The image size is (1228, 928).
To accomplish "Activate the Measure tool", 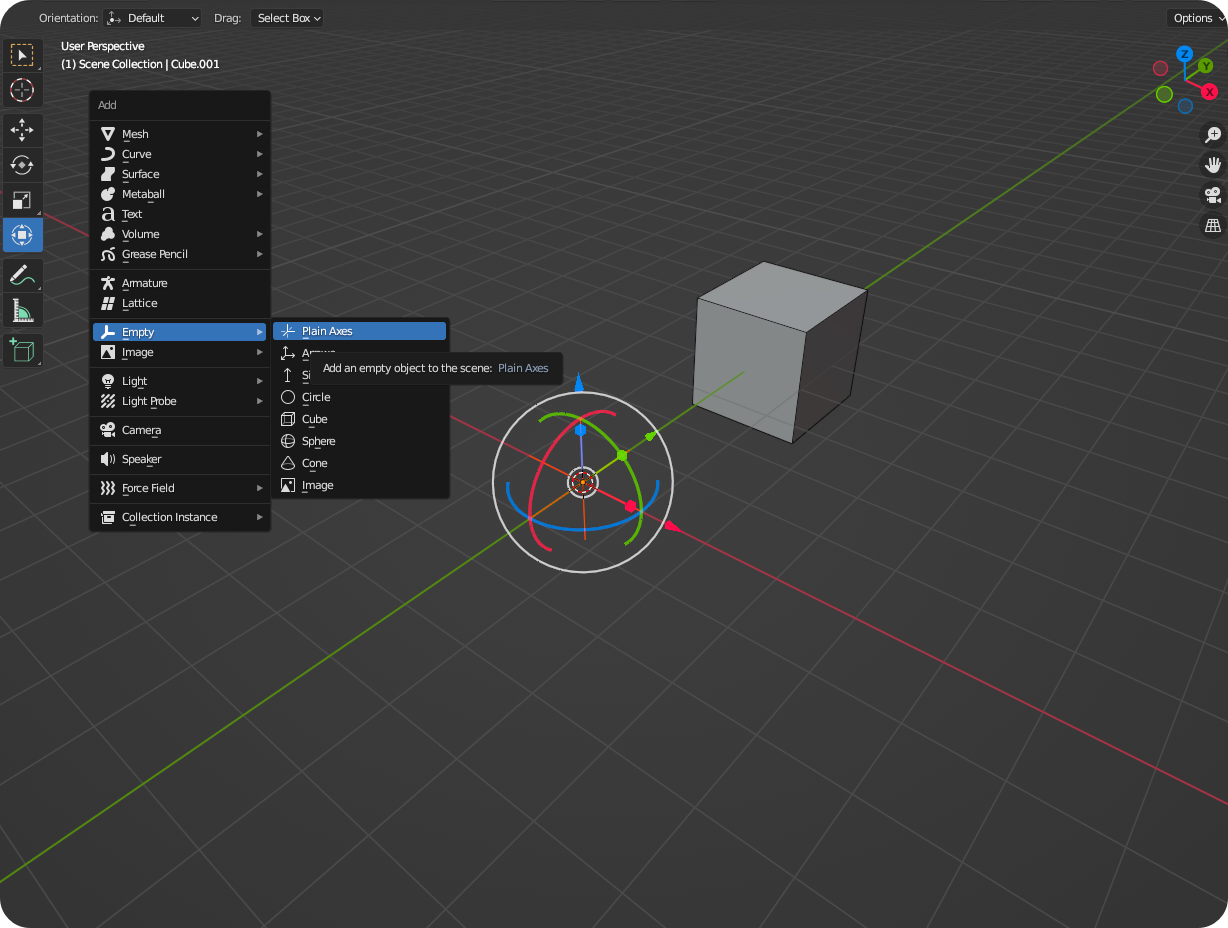I will (x=22, y=310).
